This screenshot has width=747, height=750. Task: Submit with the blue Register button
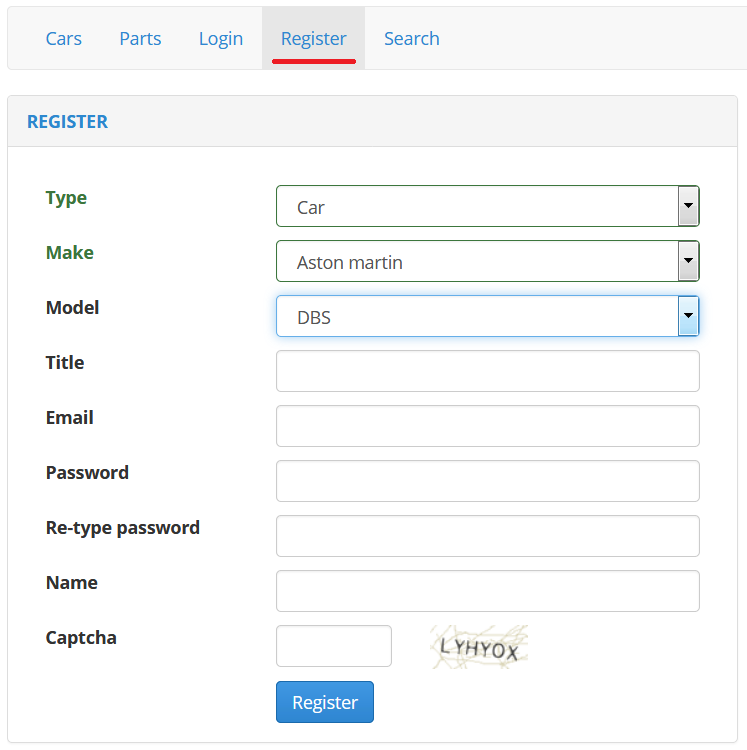point(325,702)
